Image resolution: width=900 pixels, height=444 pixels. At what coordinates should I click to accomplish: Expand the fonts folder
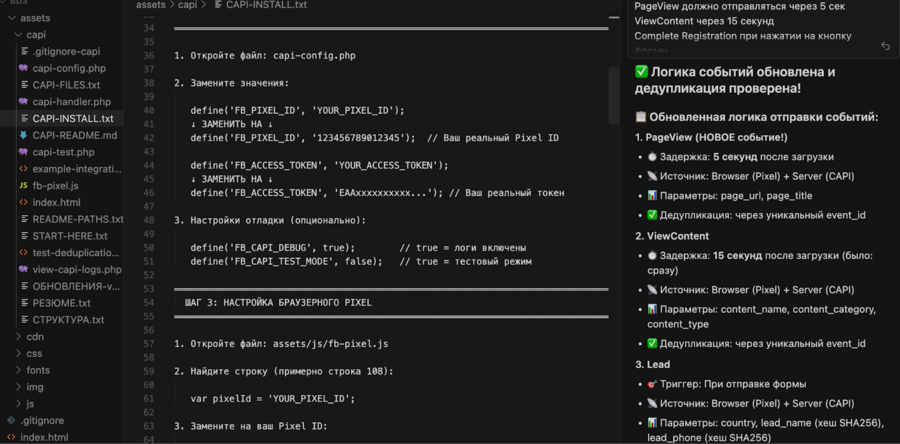coord(37,370)
